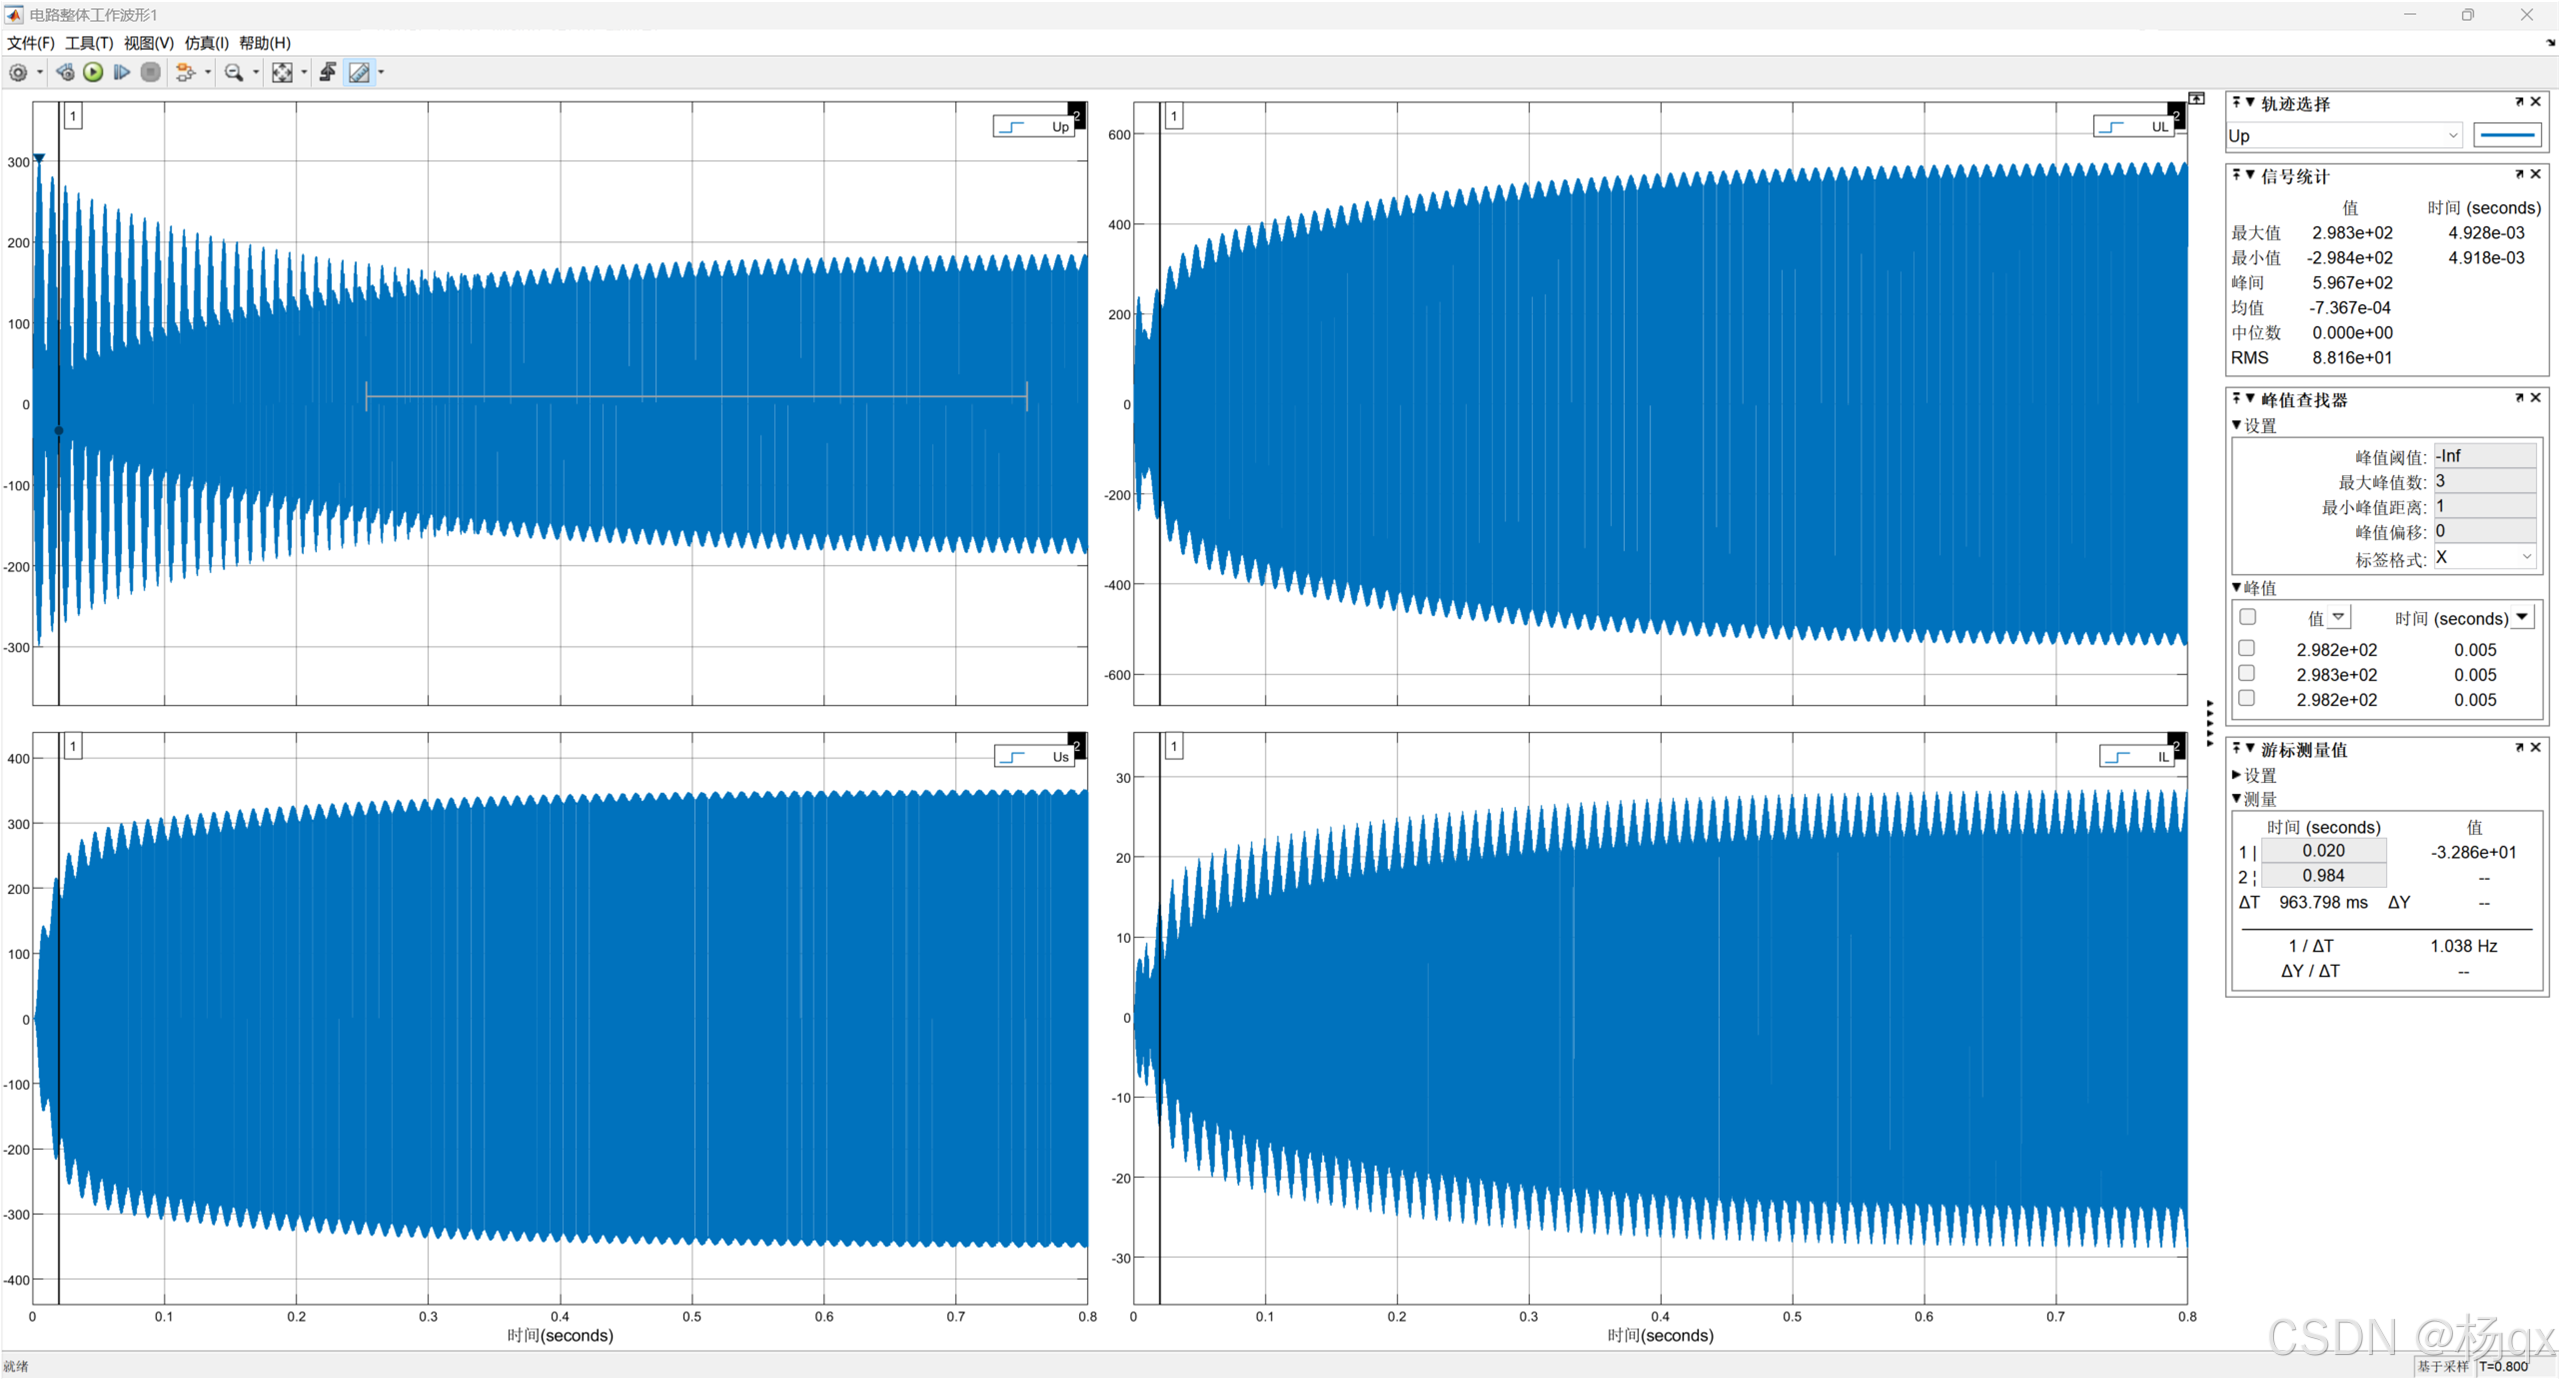Click the Stop simulation icon

click(x=150, y=72)
